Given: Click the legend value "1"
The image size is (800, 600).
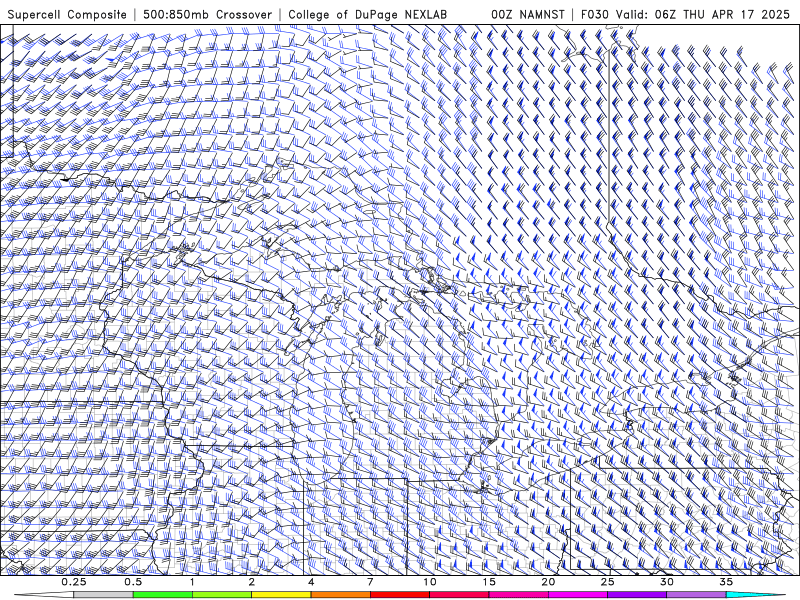Looking at the screenshot, I should [x=192, y=582].
